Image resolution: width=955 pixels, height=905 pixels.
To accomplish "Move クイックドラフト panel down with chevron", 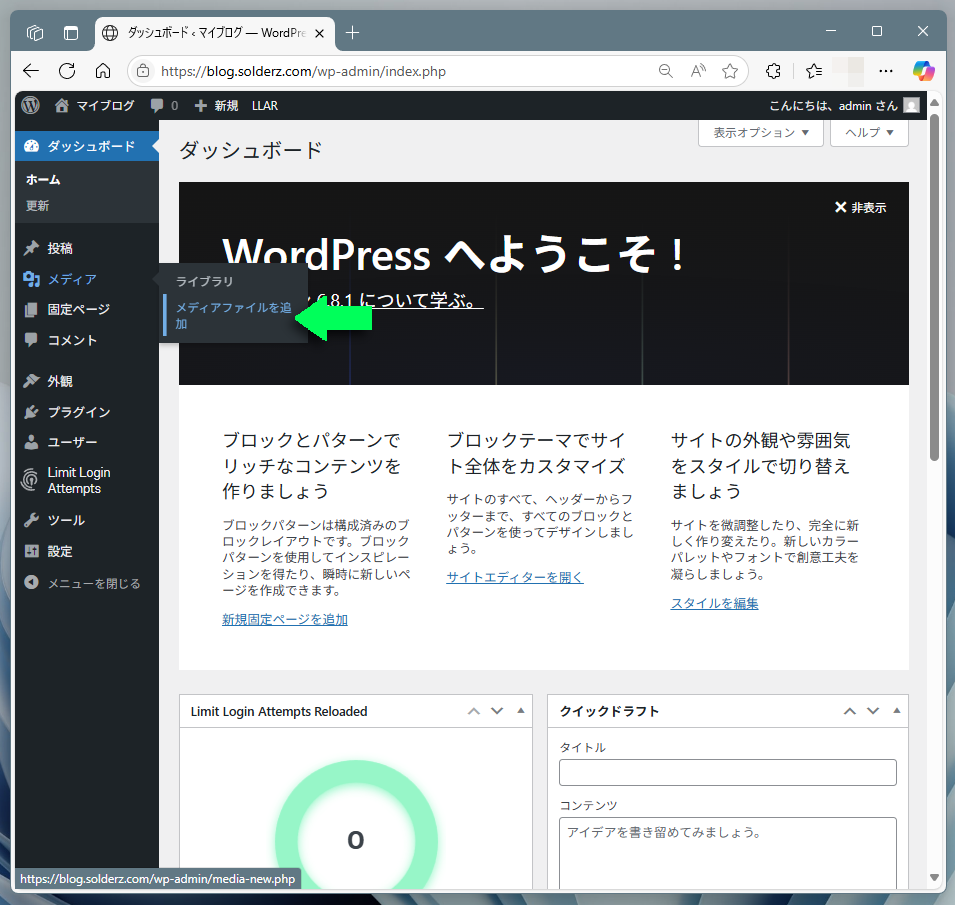I will tap(873, 711).
